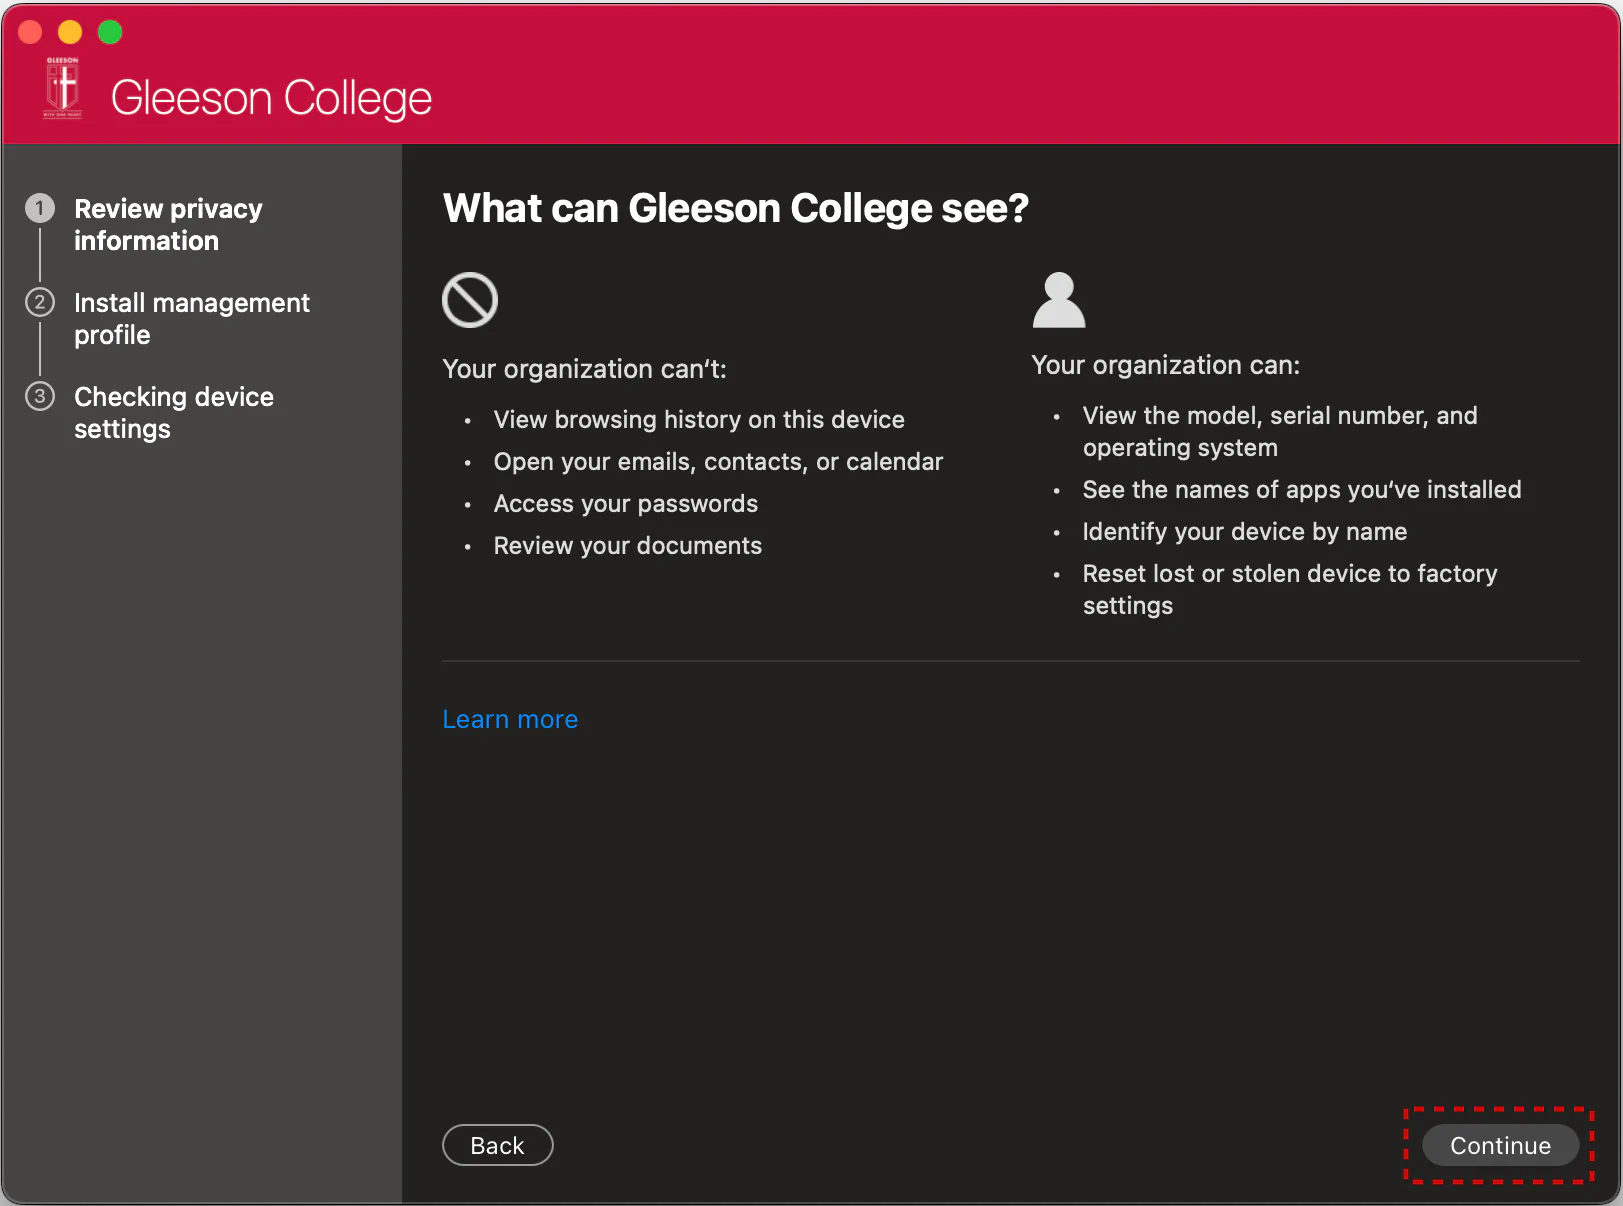Click View the model, serial number item

[1280, 431]
